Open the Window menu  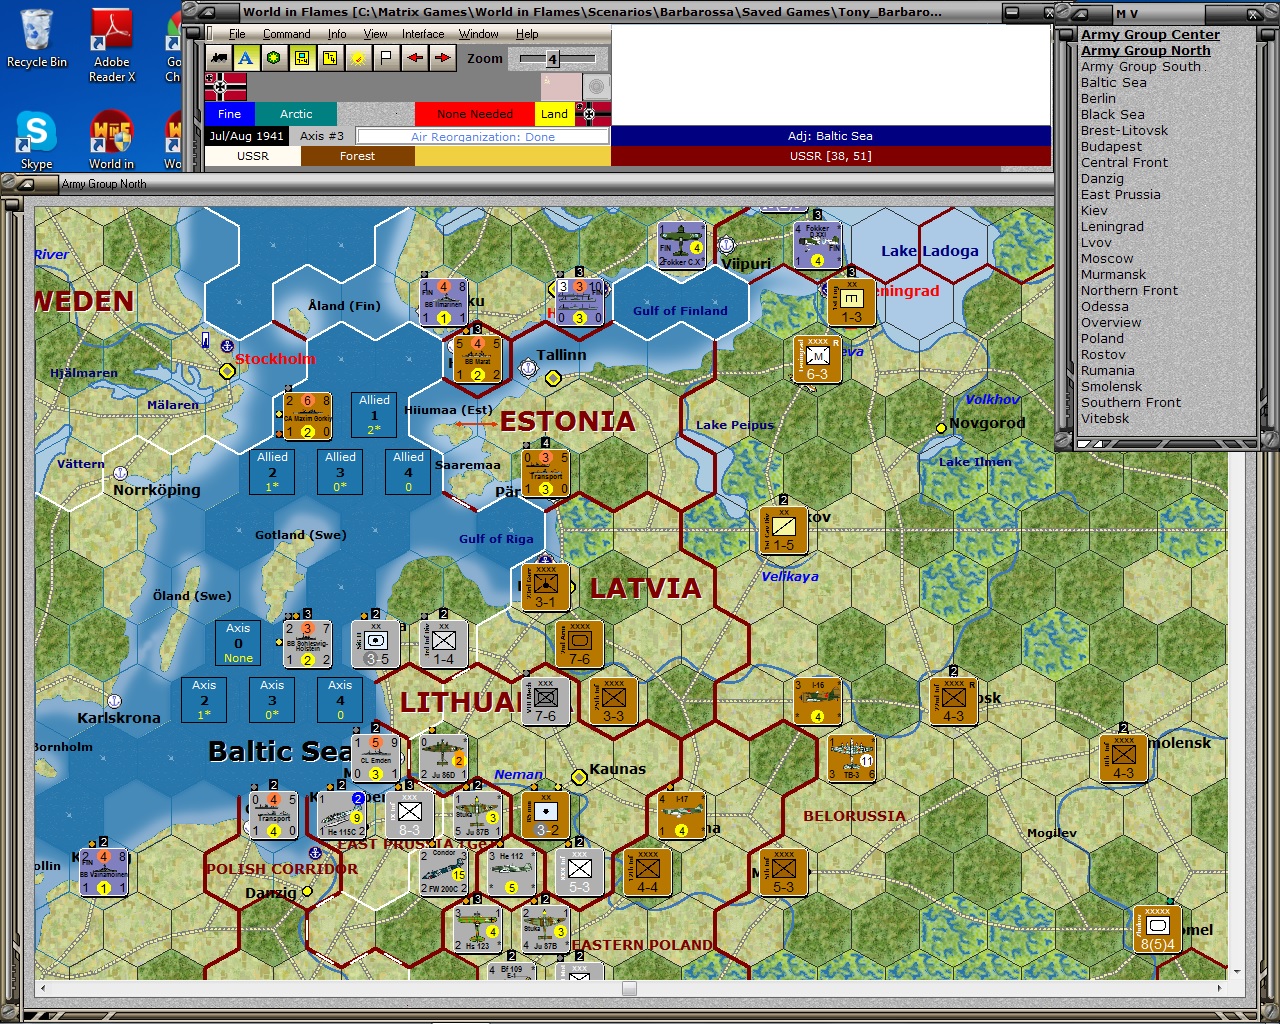pos(479,34)
